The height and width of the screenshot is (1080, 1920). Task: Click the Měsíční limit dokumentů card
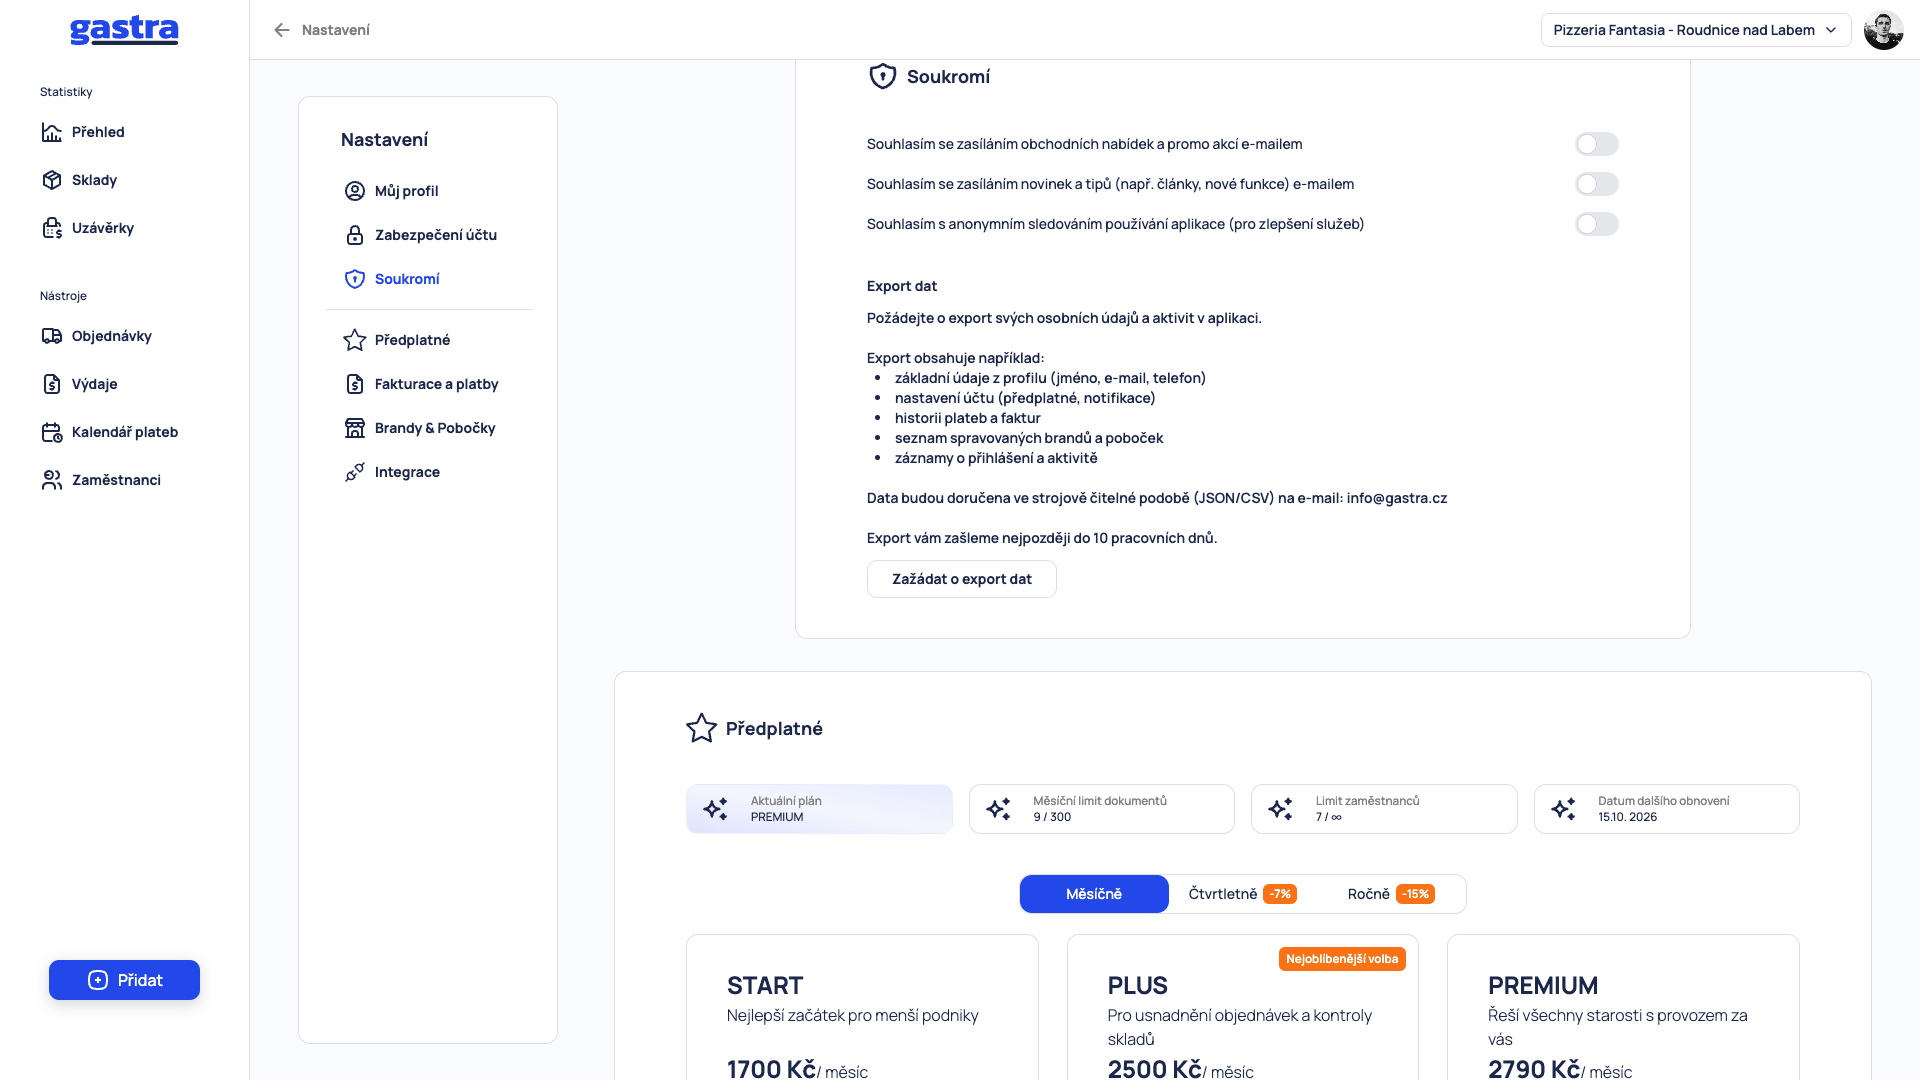pyautogui.click(x=1101, y=809)
